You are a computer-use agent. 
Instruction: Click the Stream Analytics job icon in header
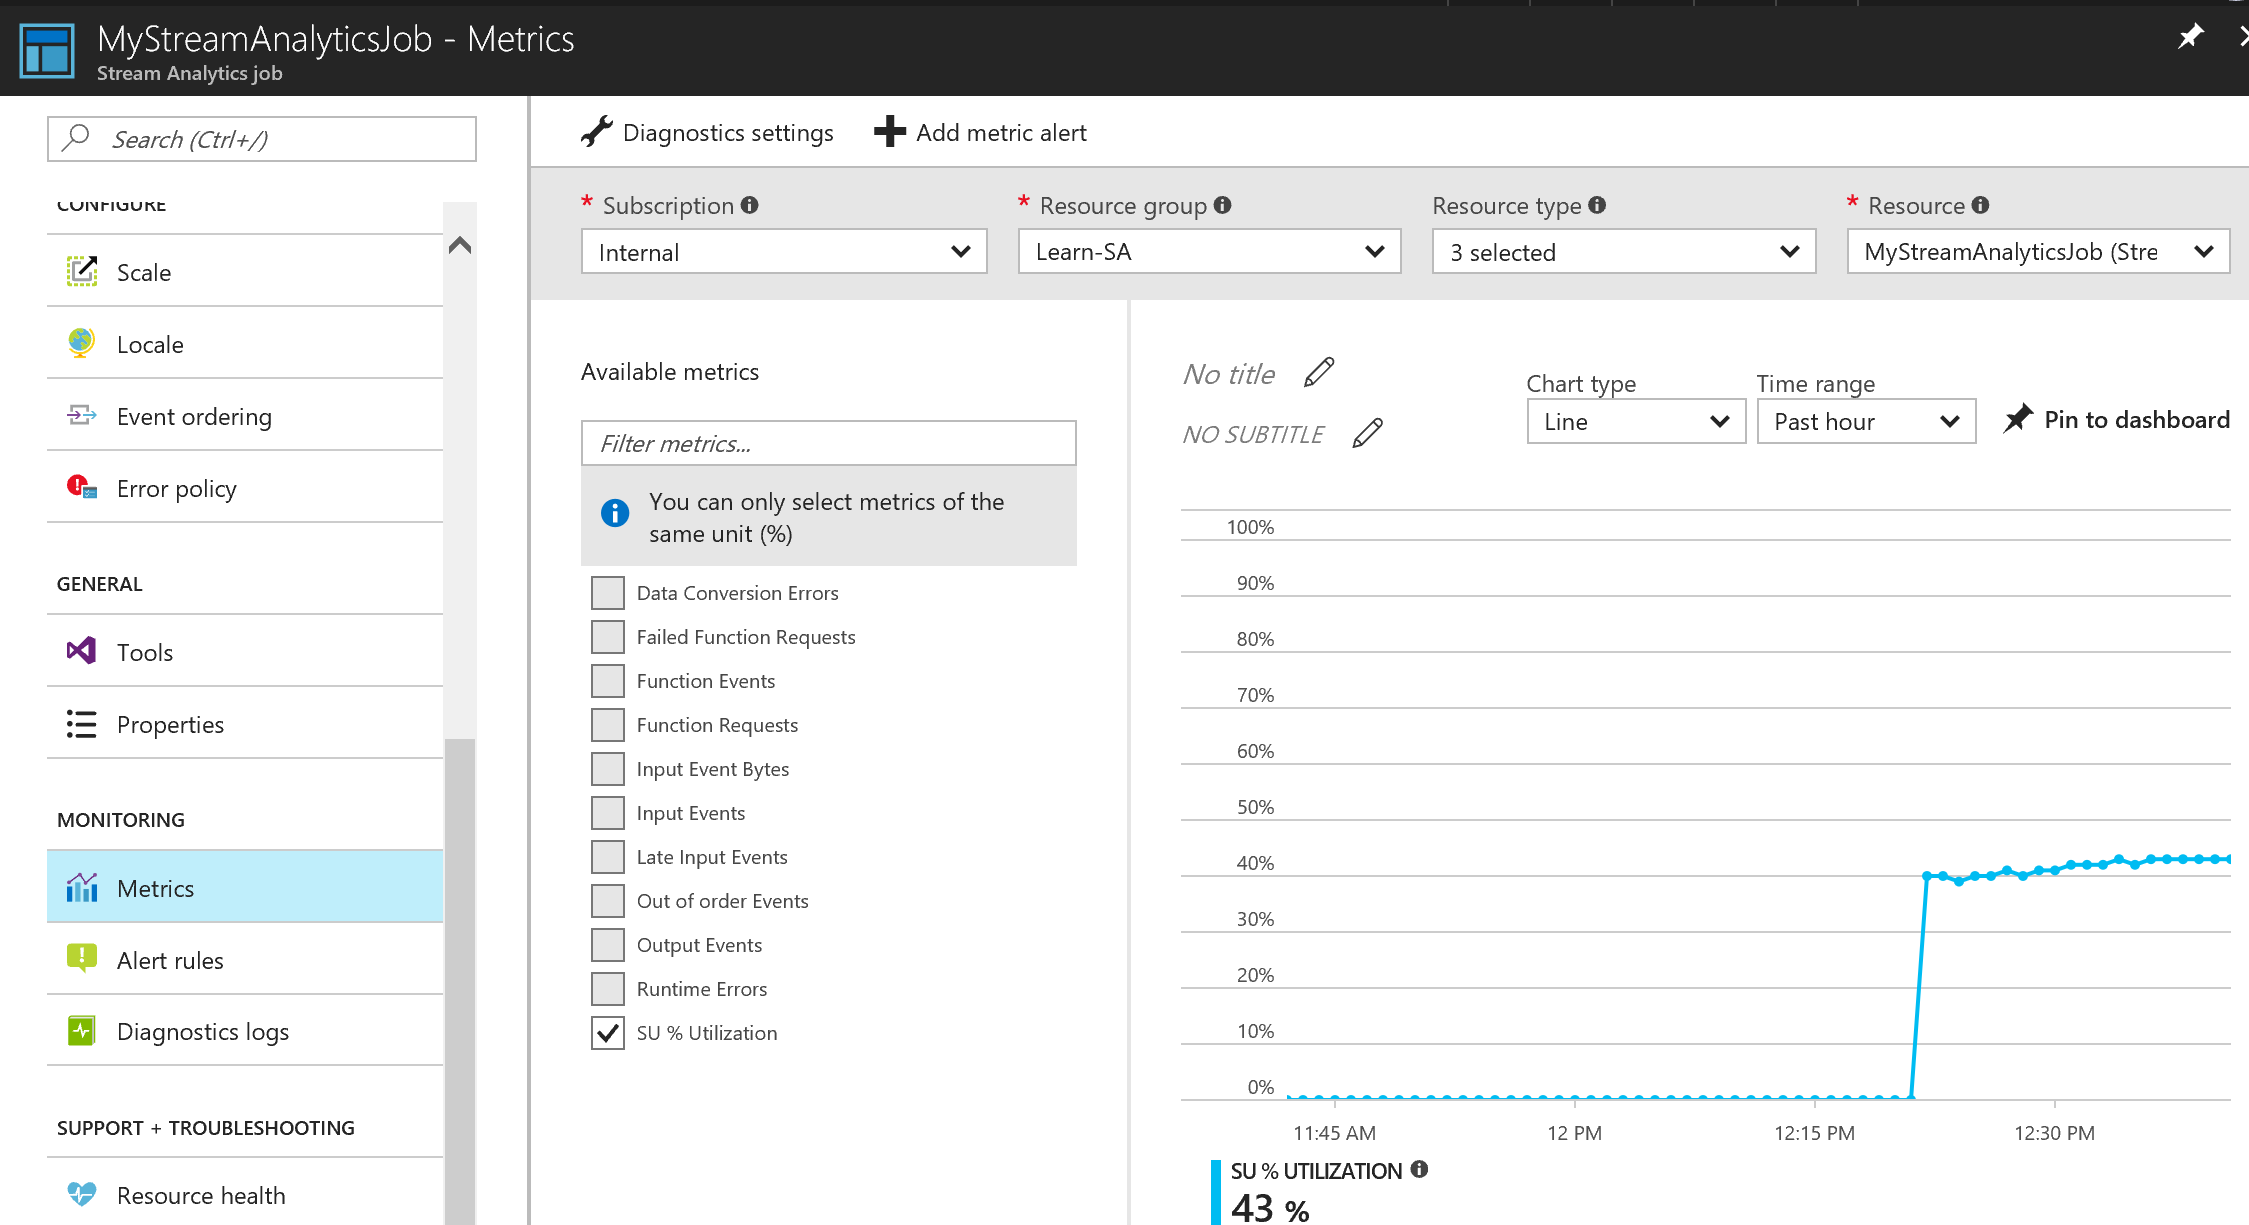point(47,51)
